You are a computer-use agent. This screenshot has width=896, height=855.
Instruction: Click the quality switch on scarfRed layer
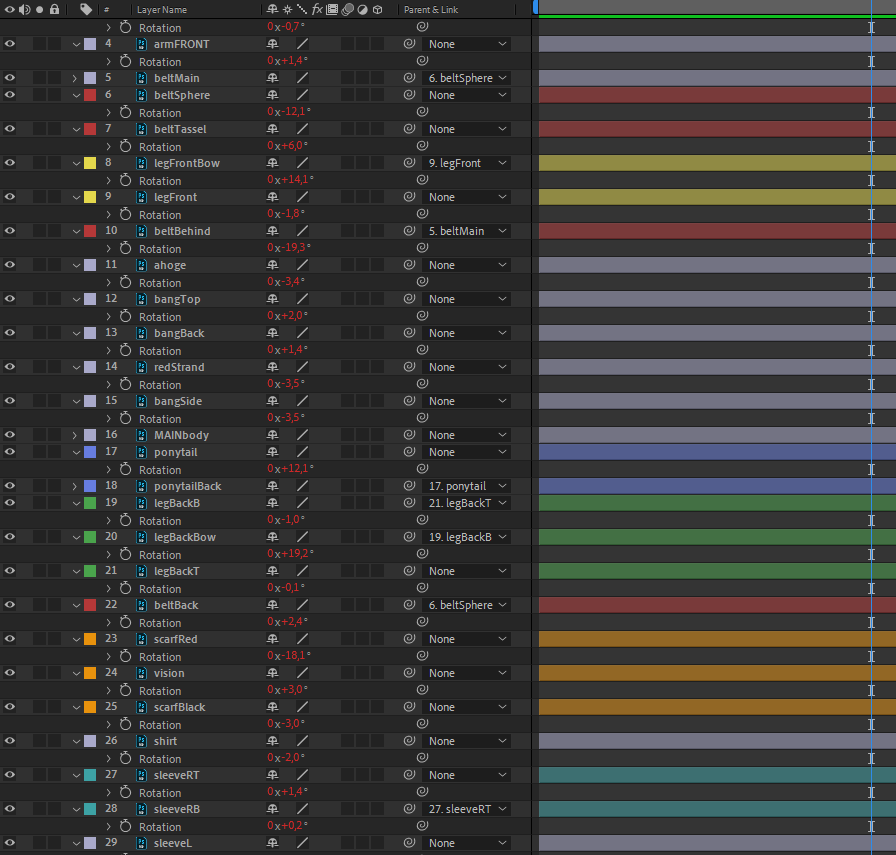(301, 639)
